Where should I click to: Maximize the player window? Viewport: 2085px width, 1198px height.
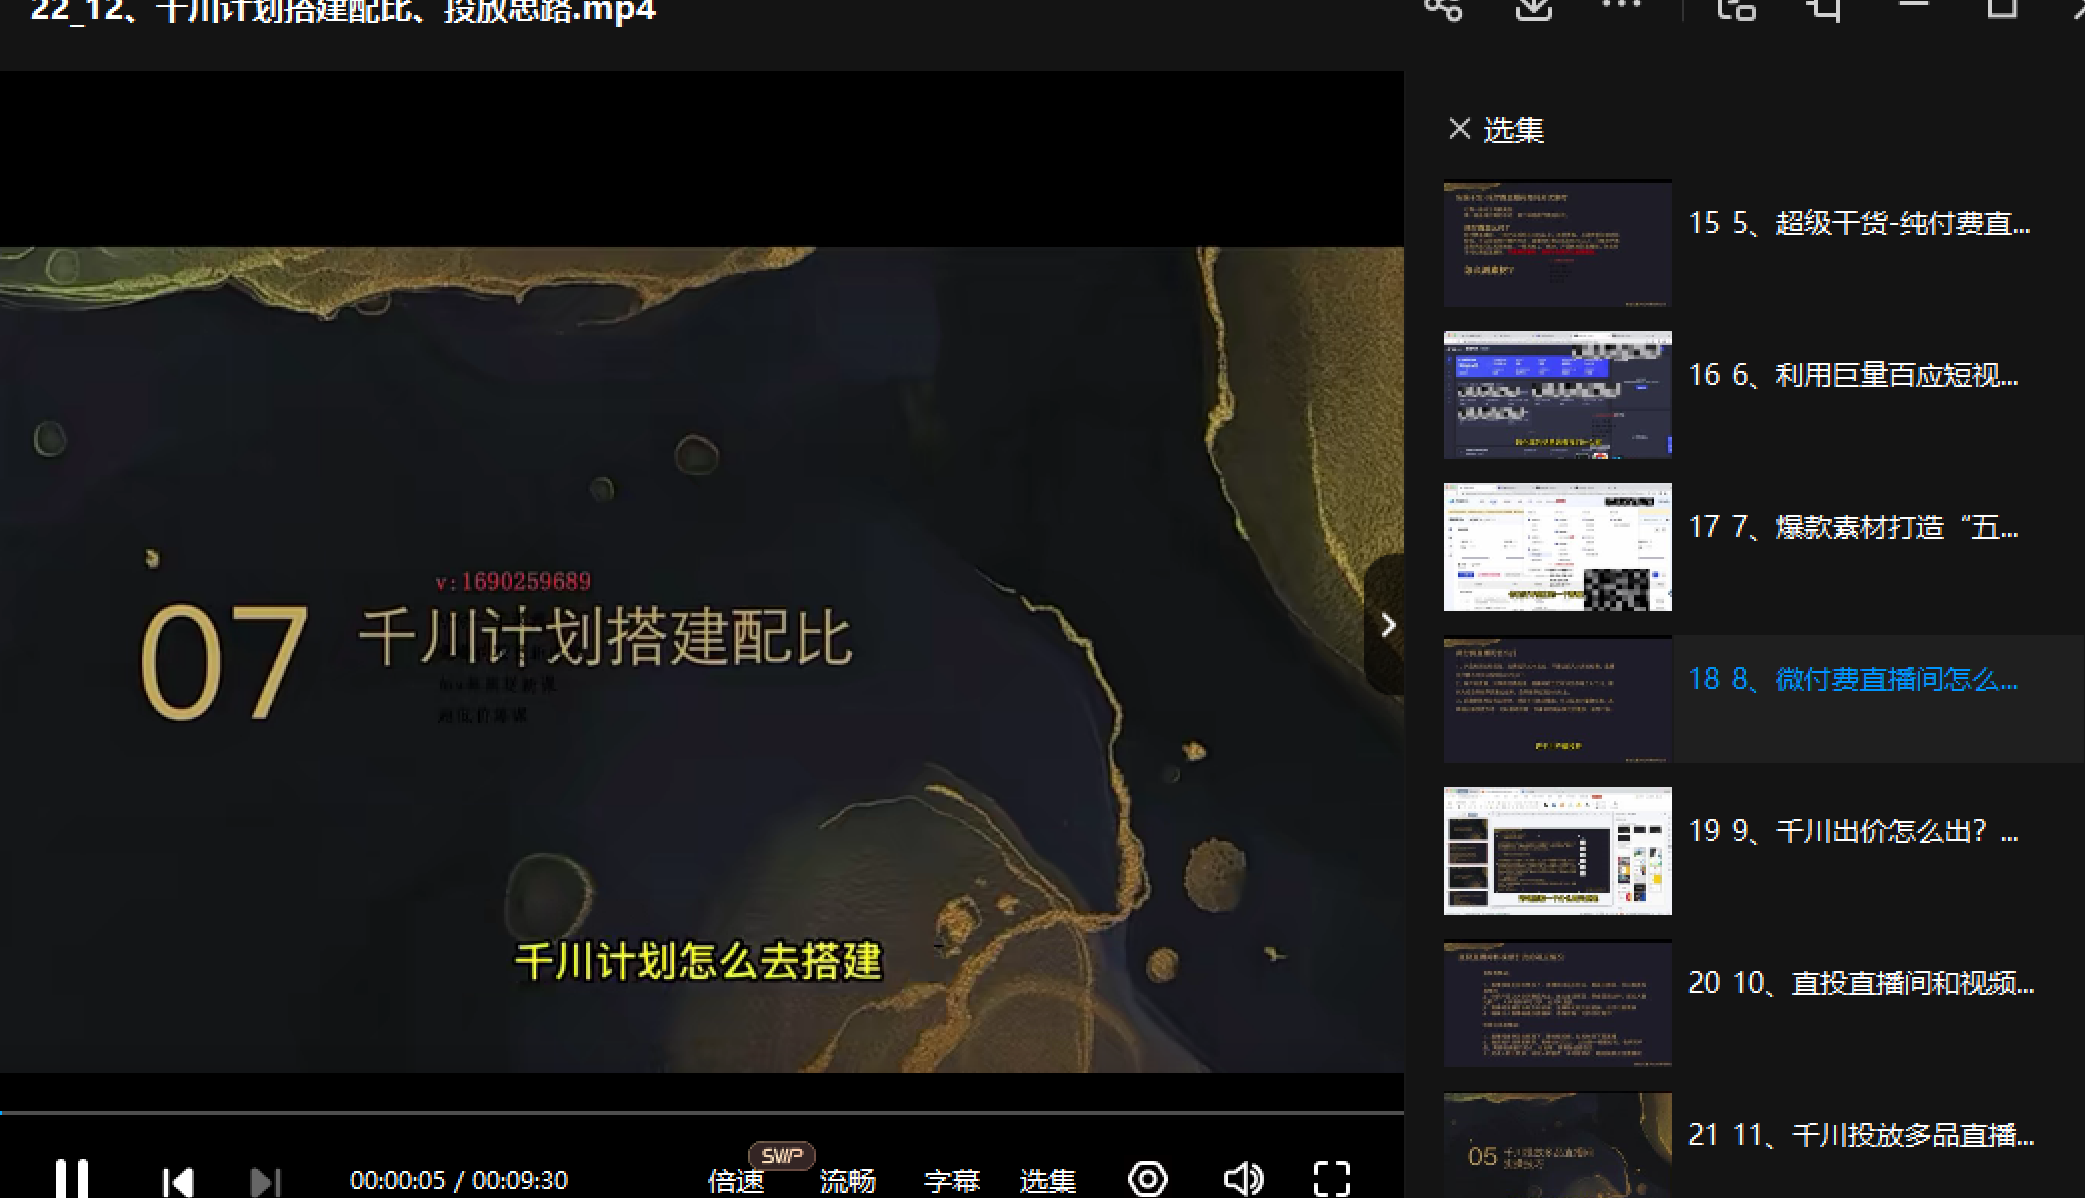2001,8
